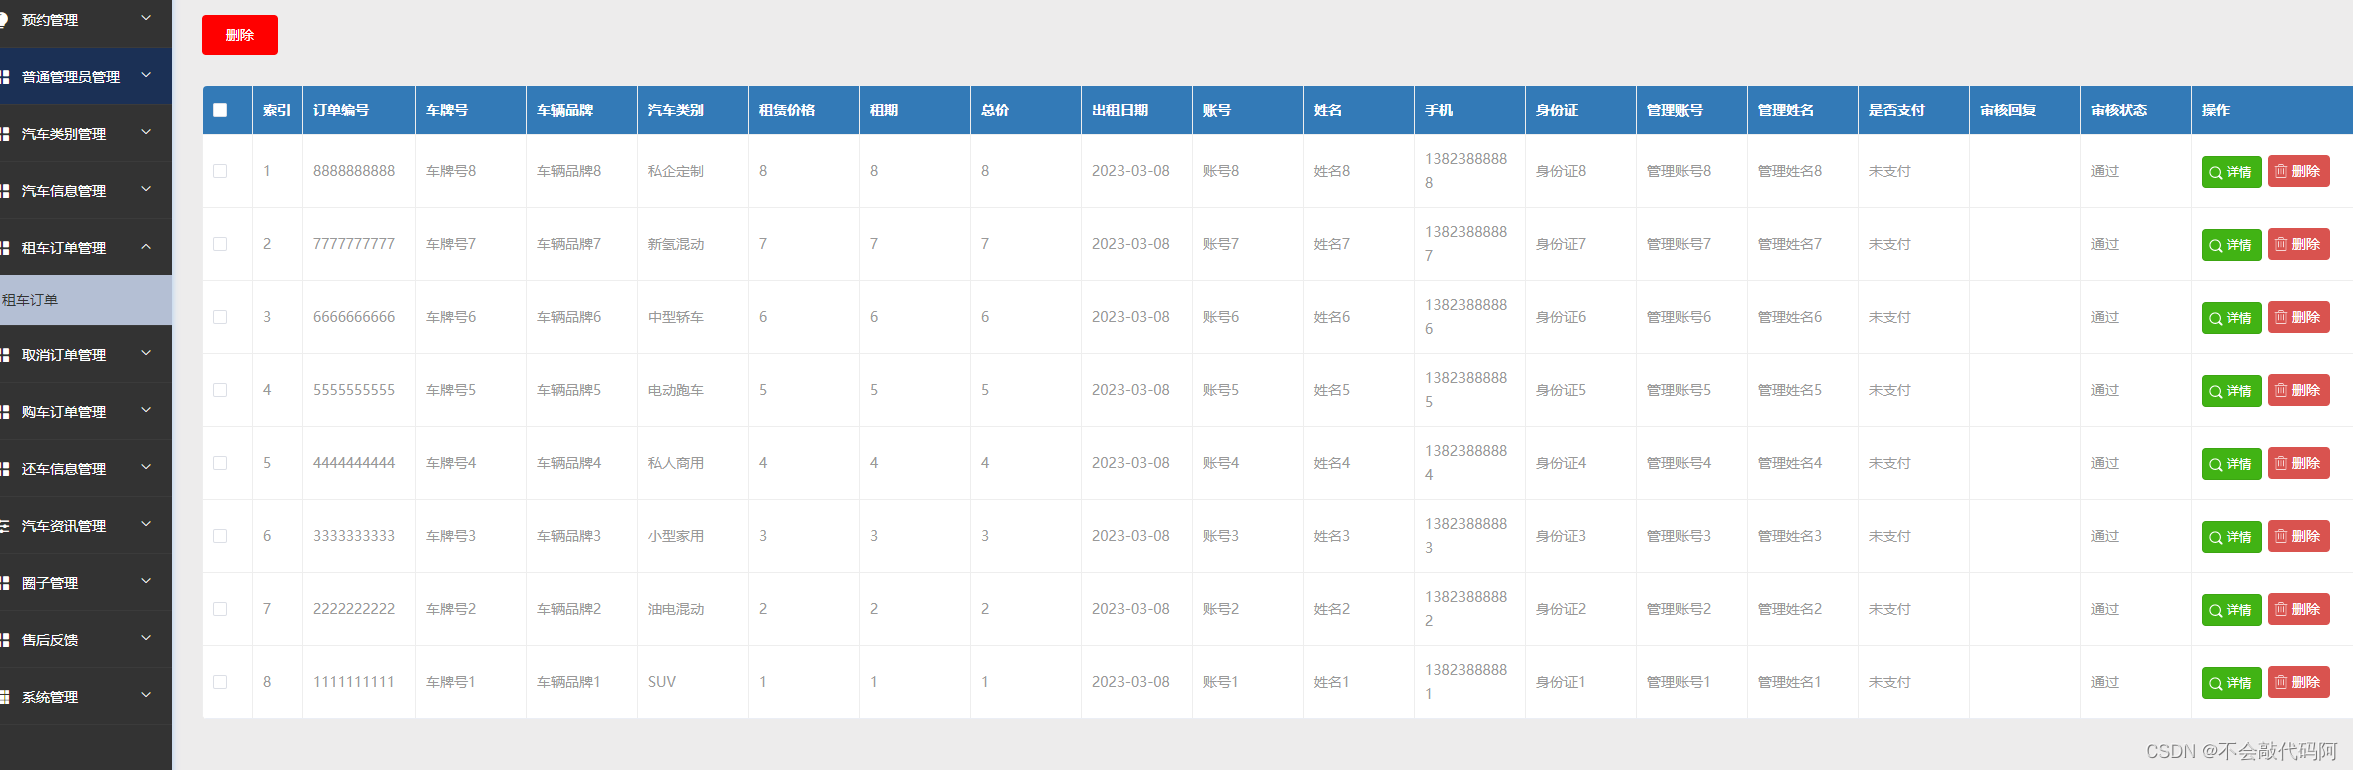The image size is (2353, 770).
Task: Expand 取消订单管理 chevron
Action: (146, 353)
